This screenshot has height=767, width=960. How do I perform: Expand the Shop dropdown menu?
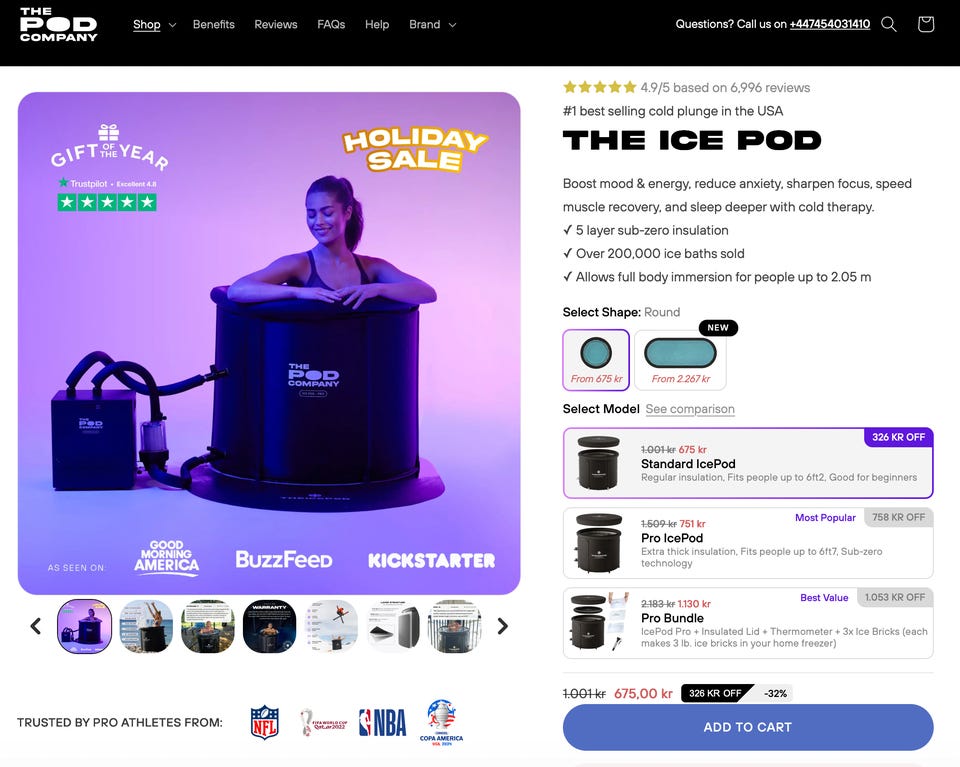(154, 24)
